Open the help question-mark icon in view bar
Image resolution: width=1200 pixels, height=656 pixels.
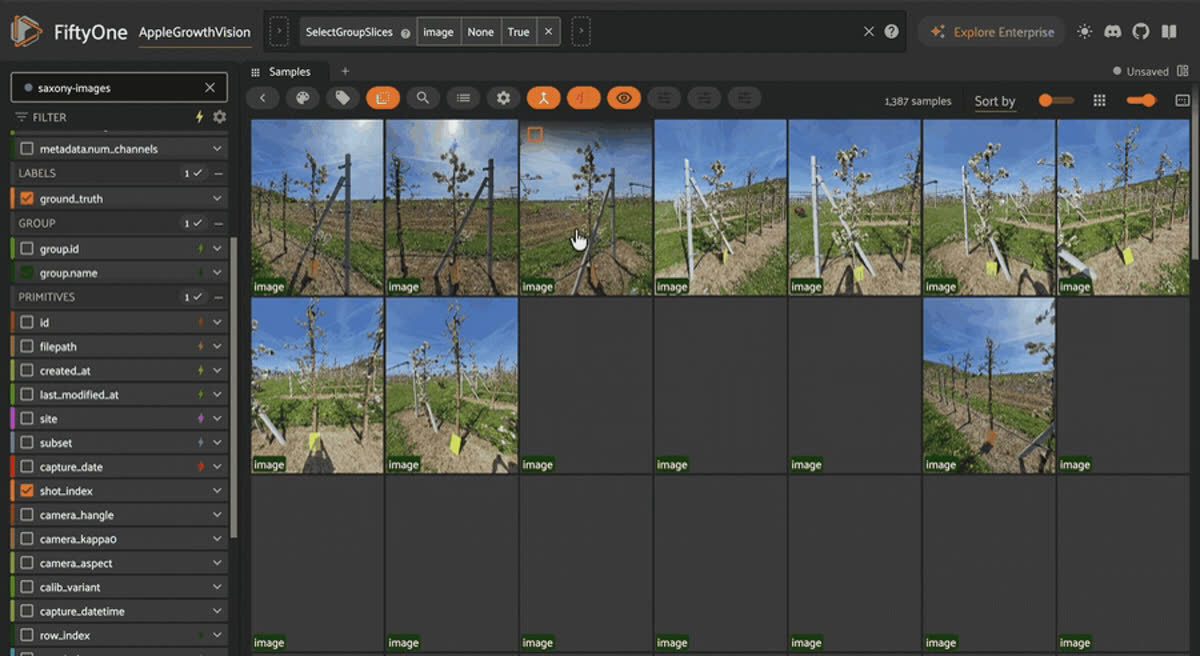point(891,32)
